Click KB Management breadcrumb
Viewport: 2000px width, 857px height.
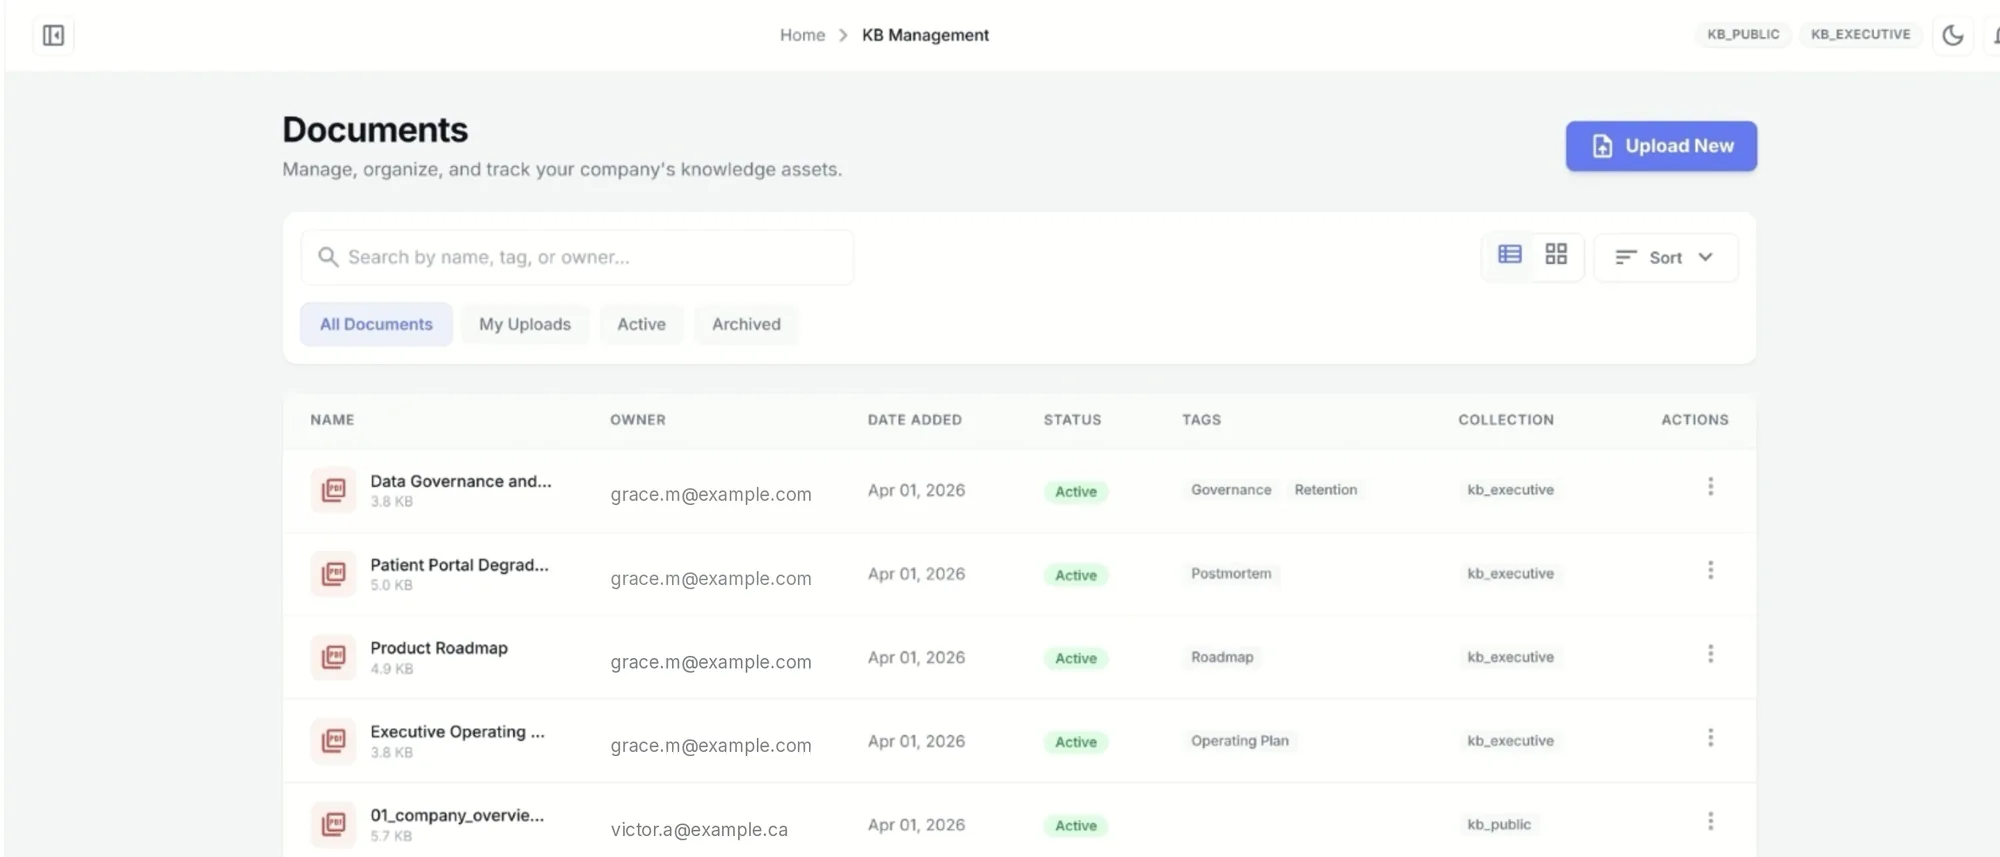(x=925, y=35)
